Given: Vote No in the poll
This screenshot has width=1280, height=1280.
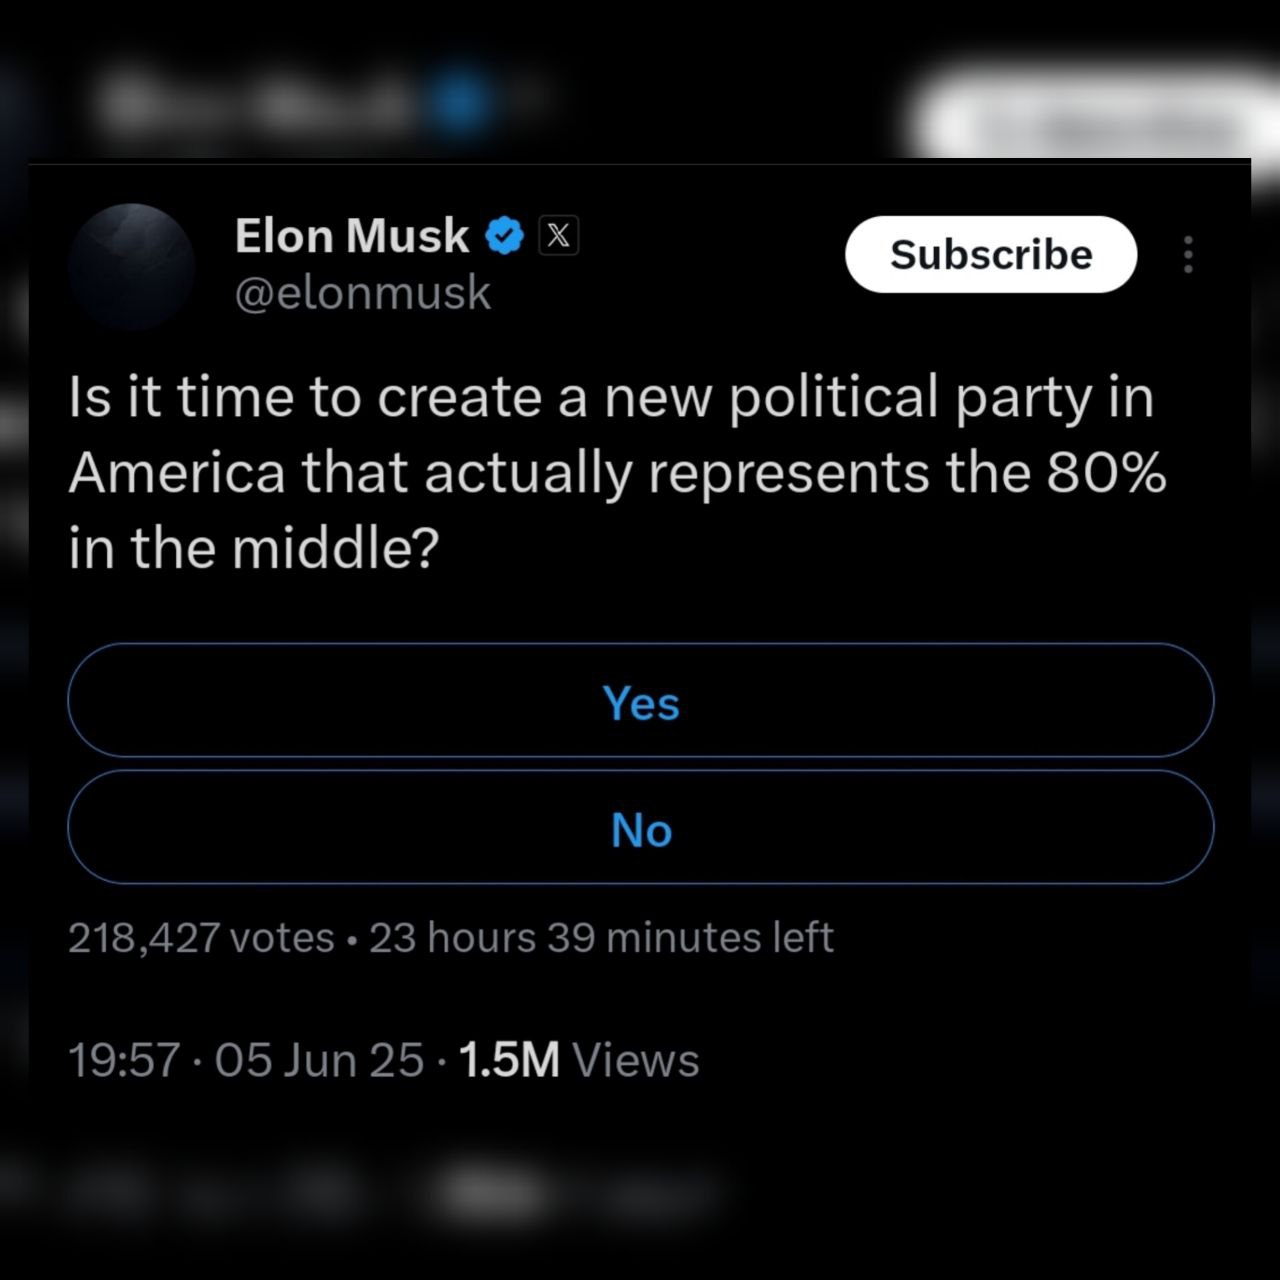Looking at the screenshot, I should (641, 828).
